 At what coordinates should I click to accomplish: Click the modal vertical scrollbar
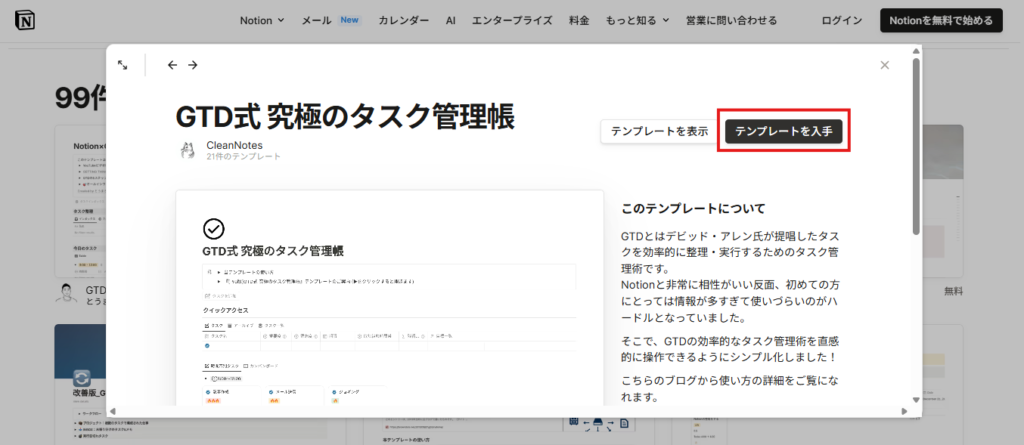[x=917, y=146]
